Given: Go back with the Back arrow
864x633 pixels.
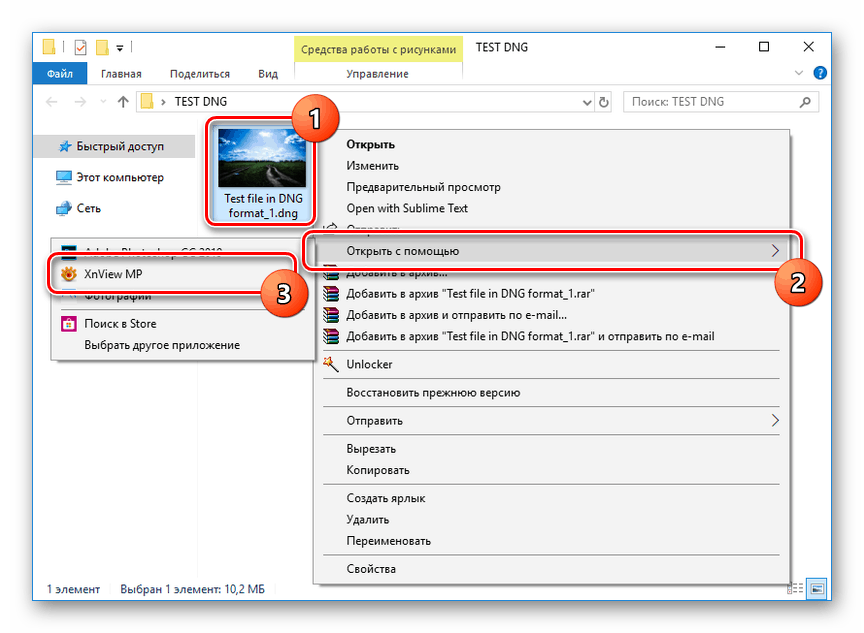Looking at the screenshot, I should (52, 102).
